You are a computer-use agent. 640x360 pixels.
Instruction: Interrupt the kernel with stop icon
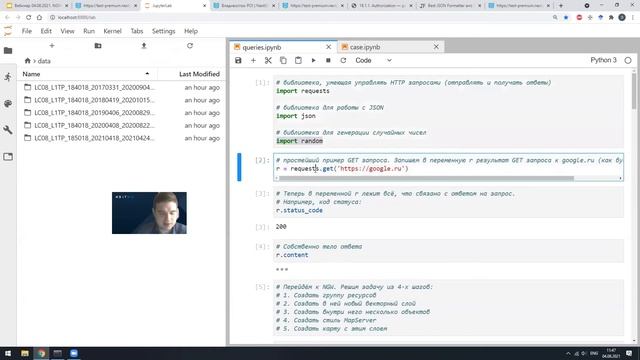point(328,60)
